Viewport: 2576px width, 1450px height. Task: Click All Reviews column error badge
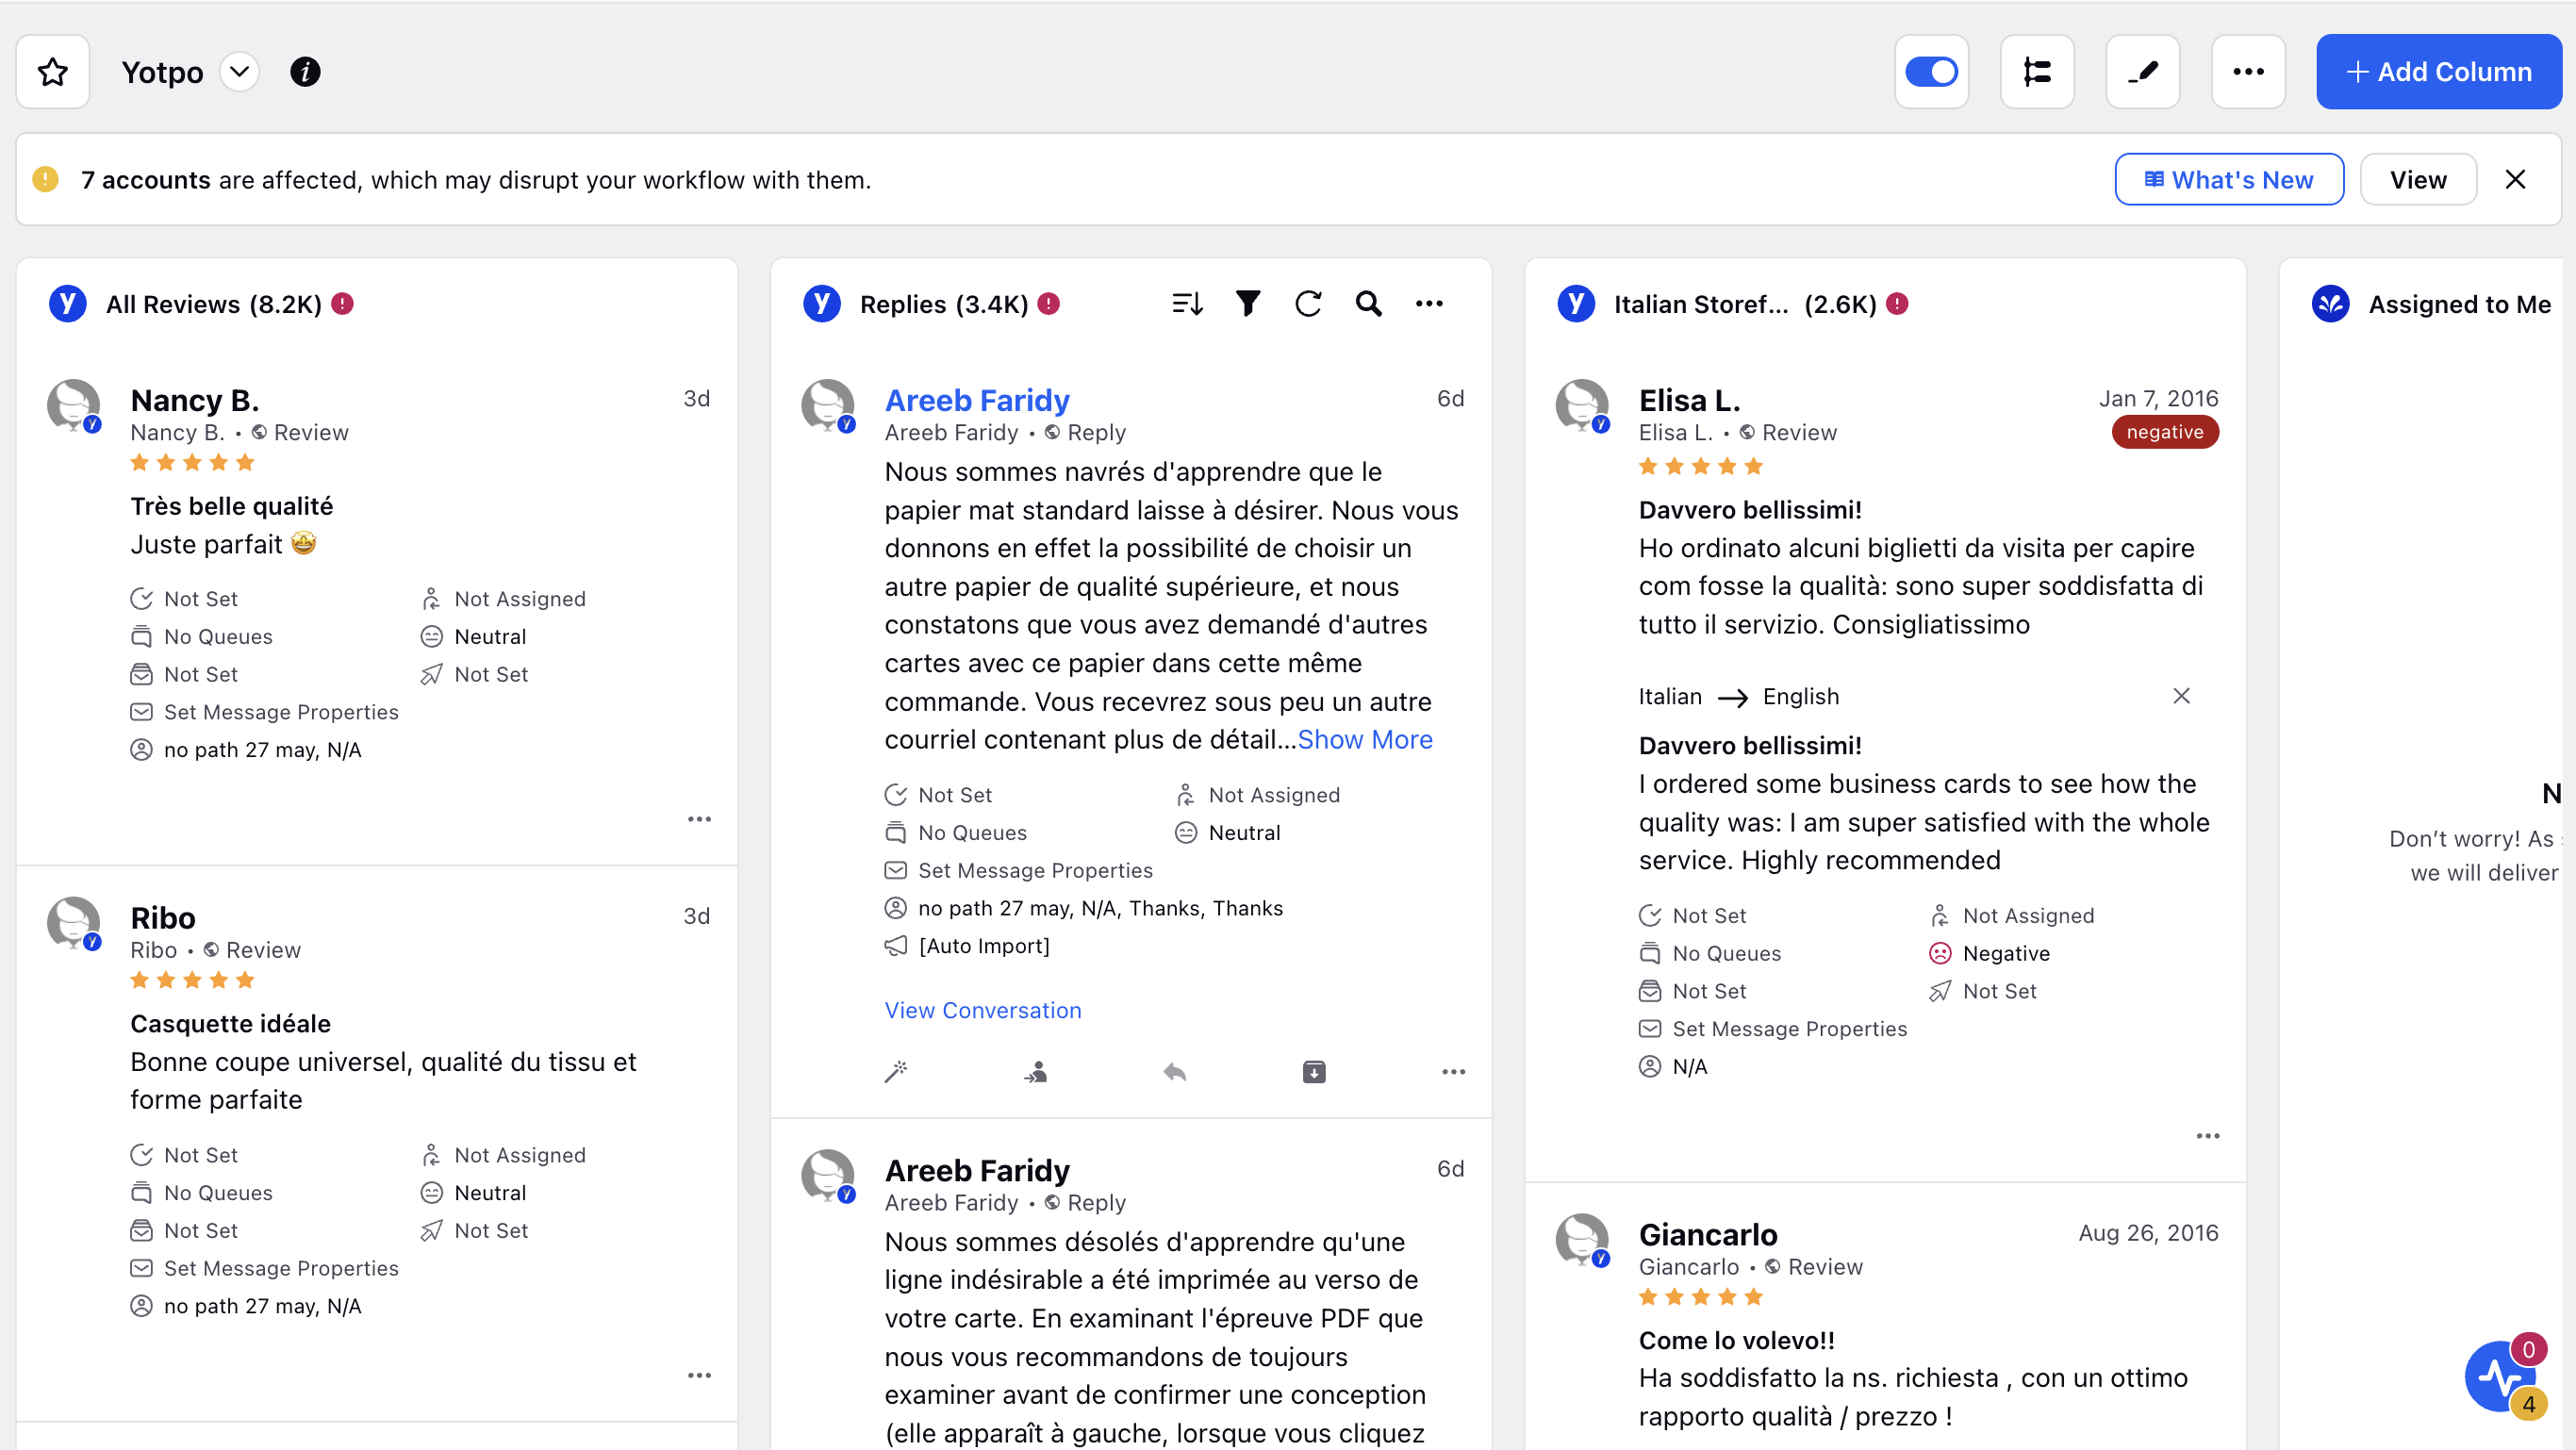[x=342, y=303]
